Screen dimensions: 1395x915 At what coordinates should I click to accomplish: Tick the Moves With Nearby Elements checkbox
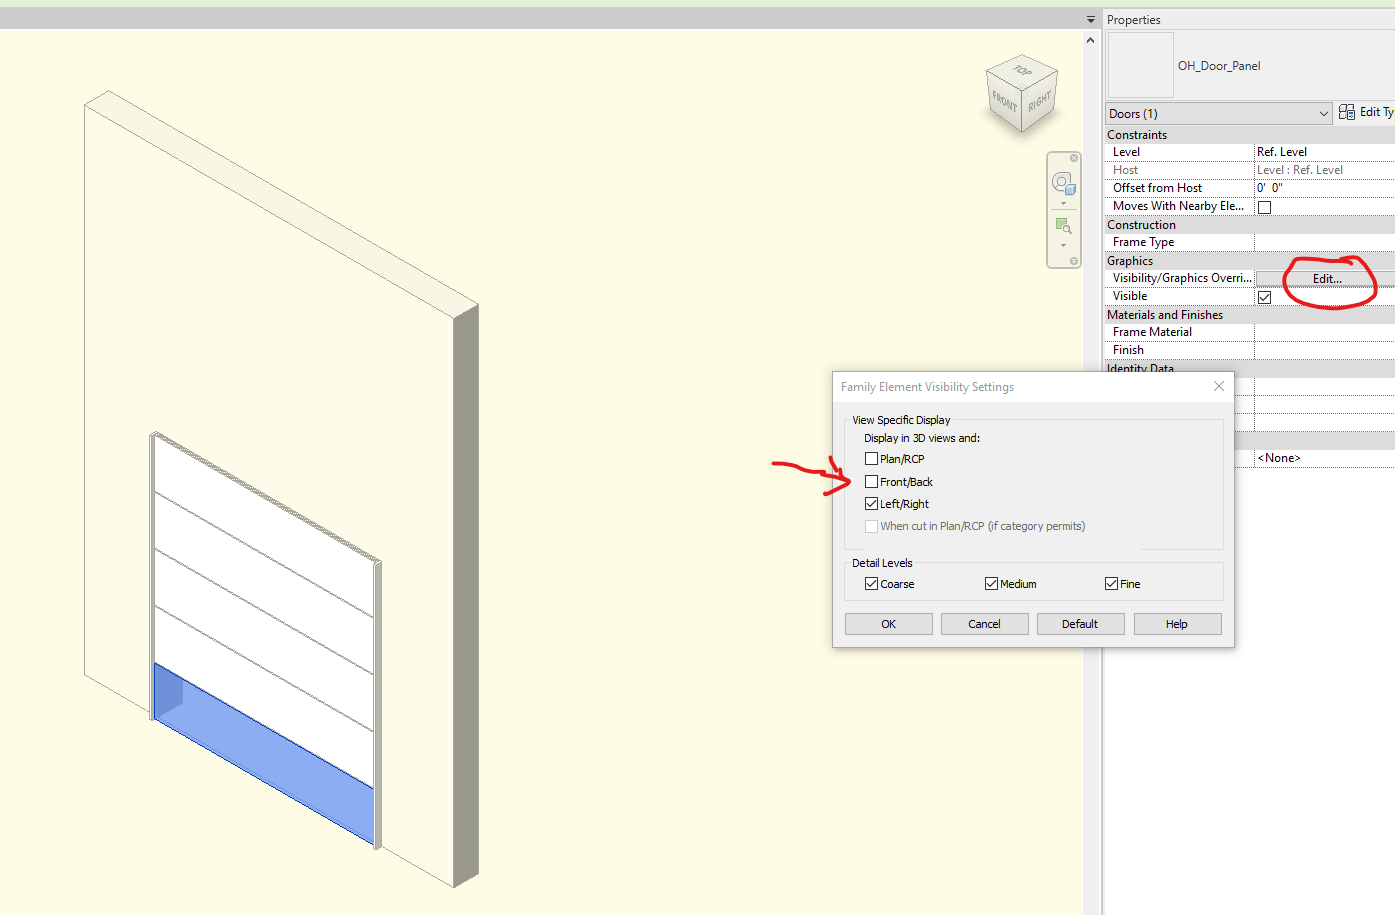[x=1264, y=207]
